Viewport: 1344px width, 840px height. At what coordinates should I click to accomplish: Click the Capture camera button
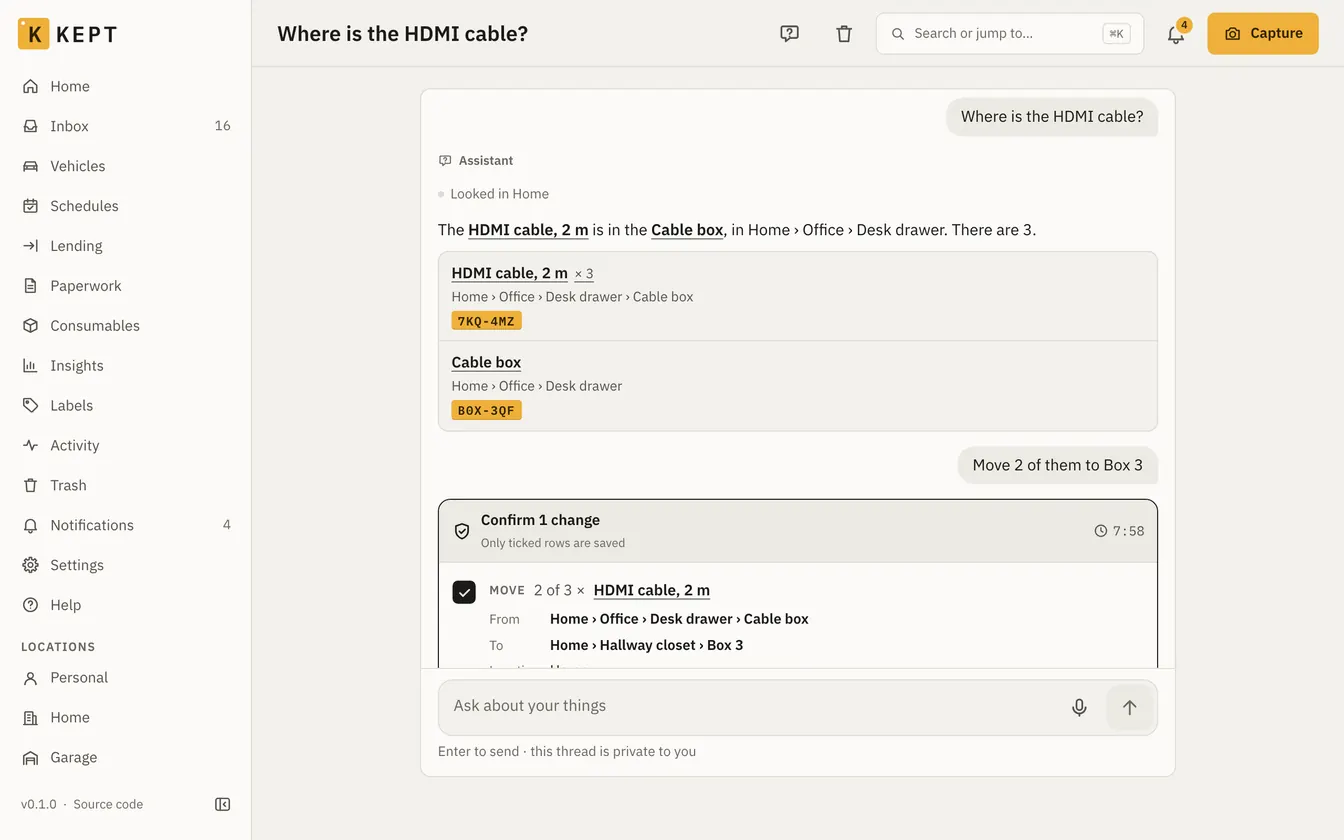pyautogui.click(x=1263, y=34)
